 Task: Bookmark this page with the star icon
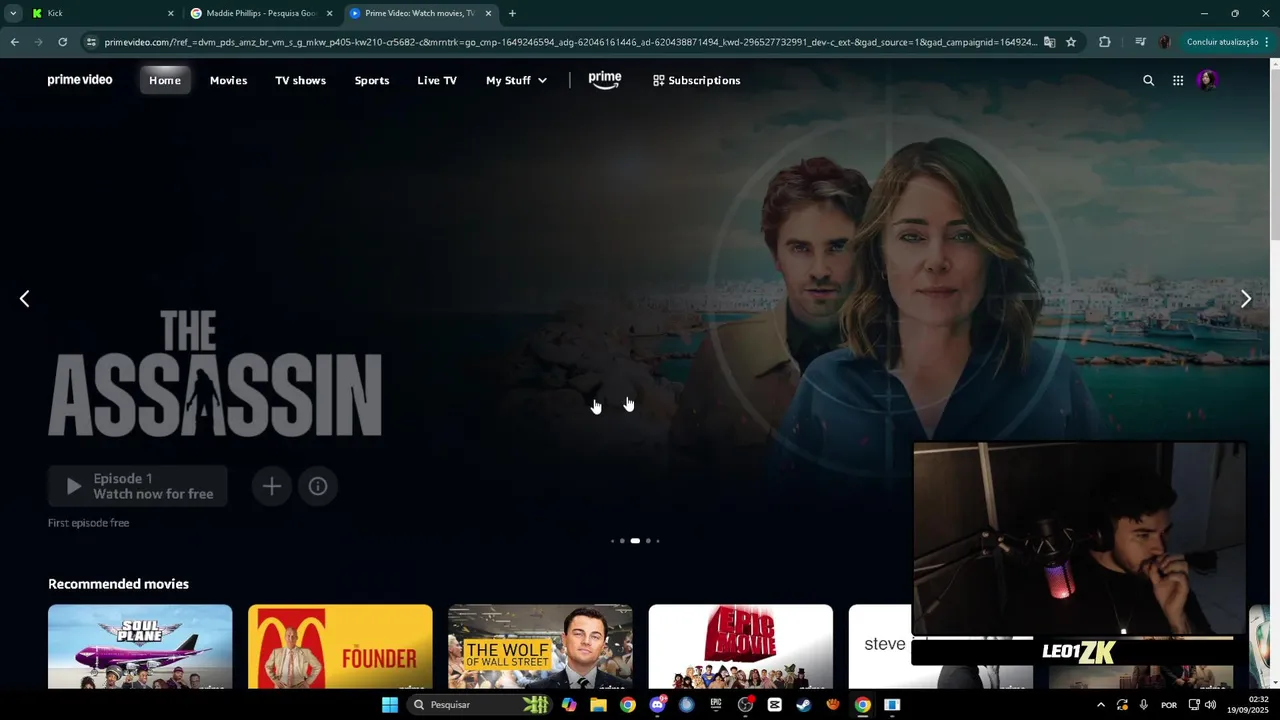(x=1071, y=42)
